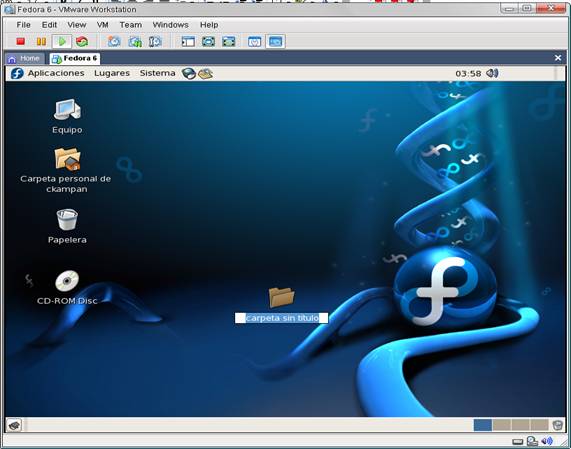
Task: Click the Equipo label text
Action: [67, 130]
